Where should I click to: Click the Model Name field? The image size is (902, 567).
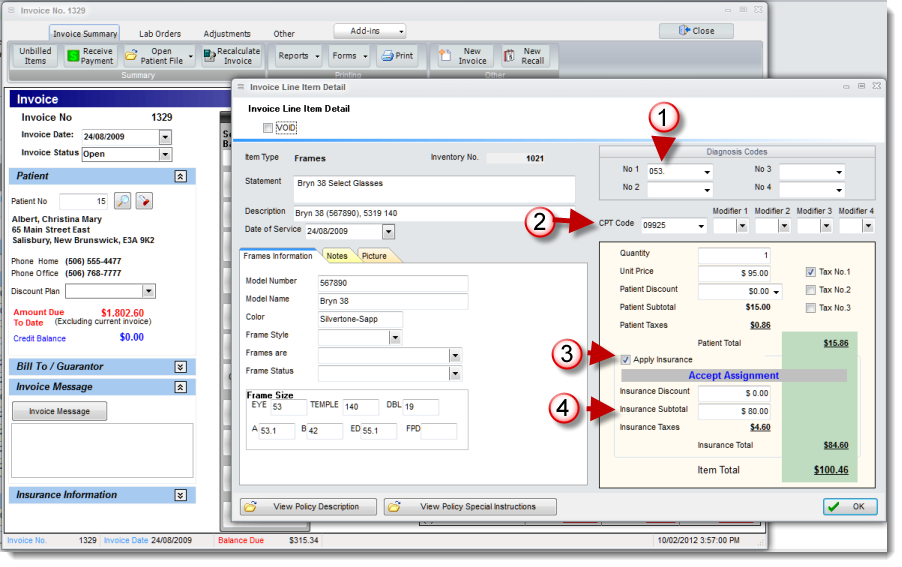click(393, 301)
